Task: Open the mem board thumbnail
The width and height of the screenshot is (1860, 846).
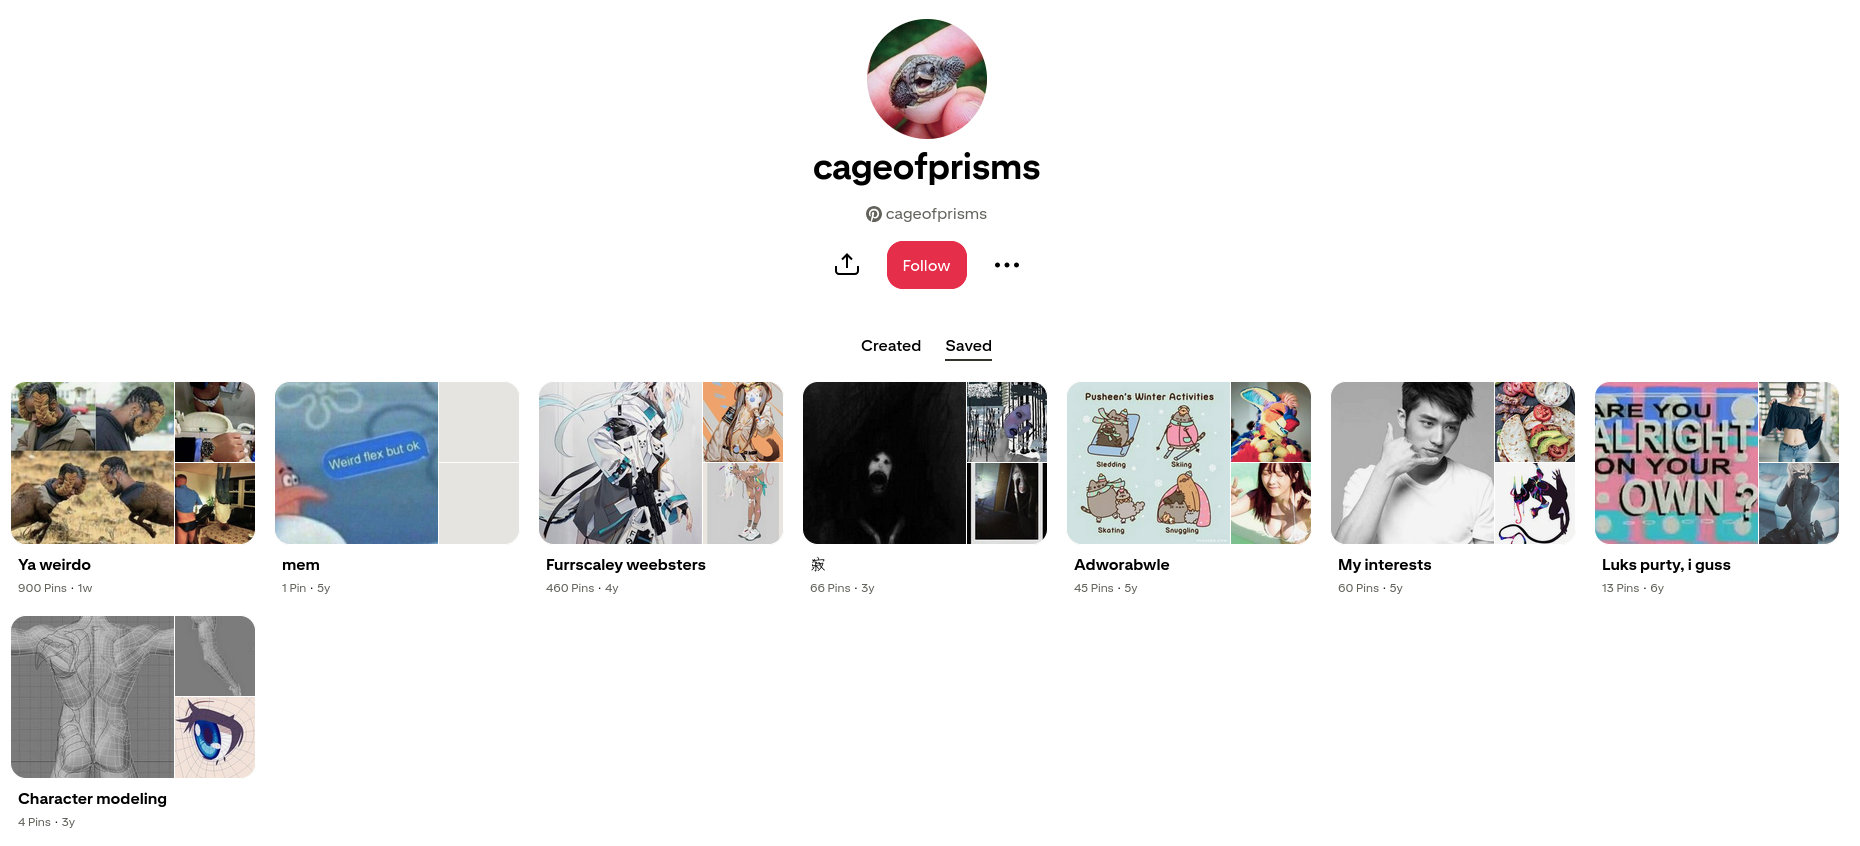Action: coord(397,463)
